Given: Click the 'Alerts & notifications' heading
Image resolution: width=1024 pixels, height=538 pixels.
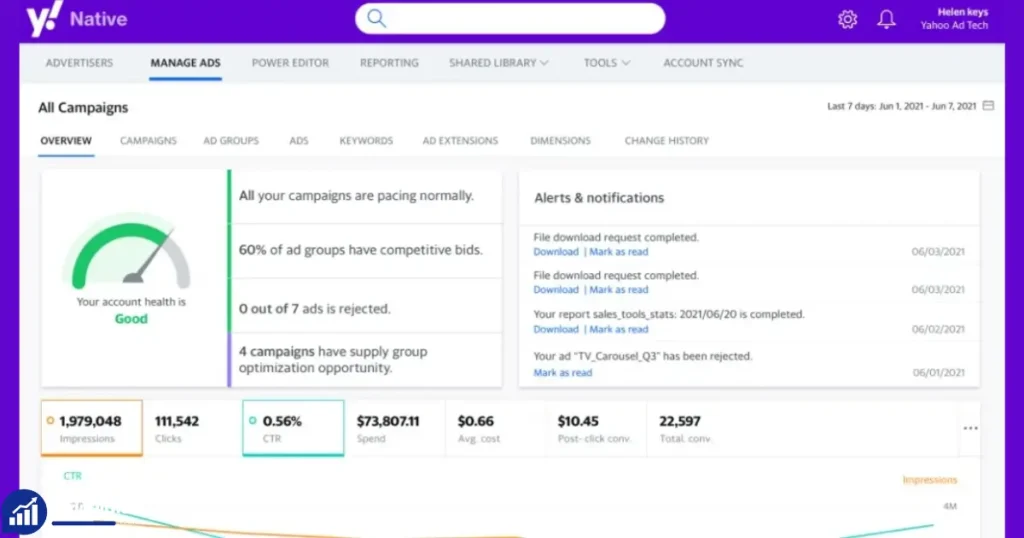Looking at the screenshot, I should pos(599,198).
